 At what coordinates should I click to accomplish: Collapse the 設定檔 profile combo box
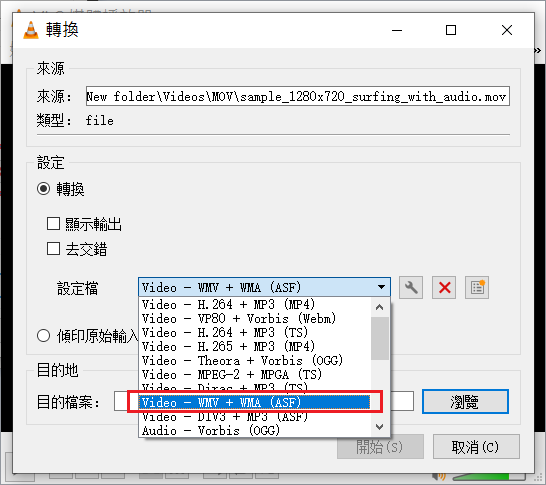pyautogui.click(x=264, y=287)
